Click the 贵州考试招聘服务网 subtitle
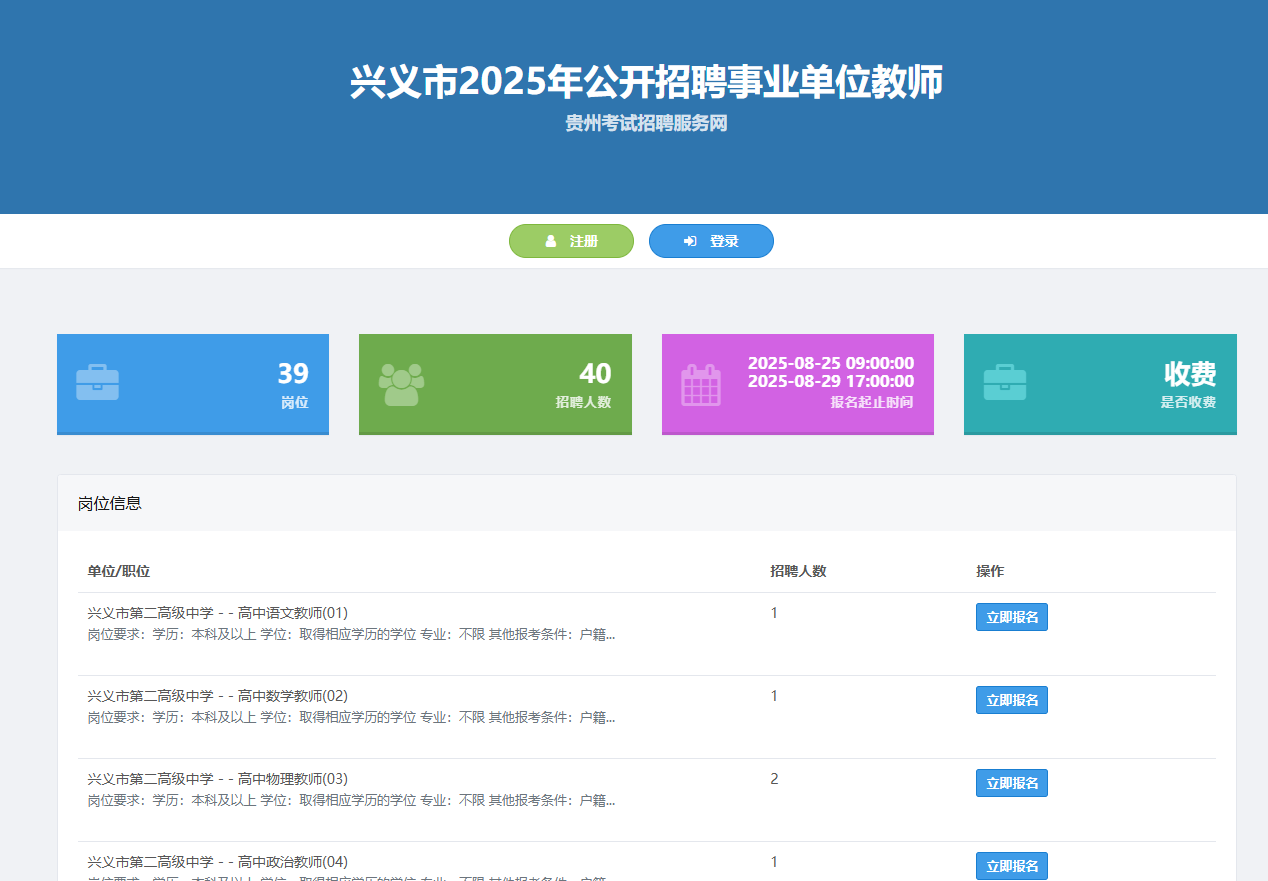Screen dimensions: 1268x881 click(646, 124)
